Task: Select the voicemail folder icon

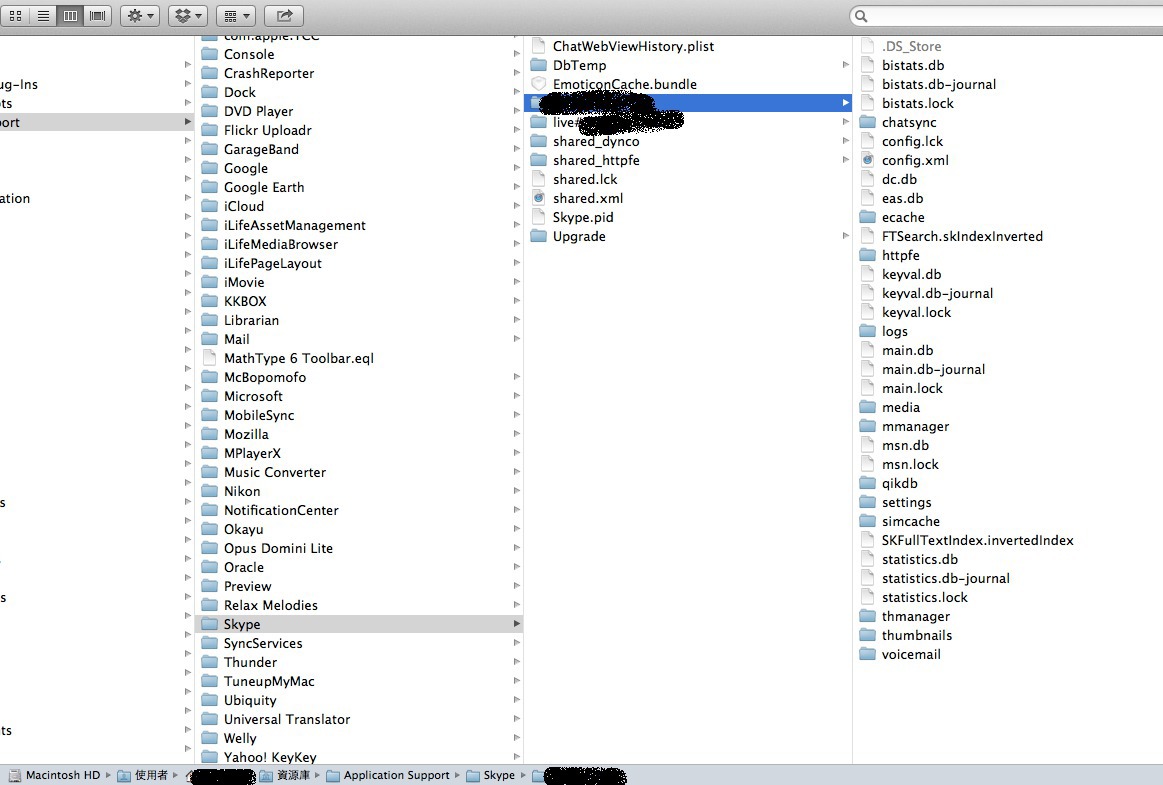Action: pyautogui.click(x=868, y=654)
